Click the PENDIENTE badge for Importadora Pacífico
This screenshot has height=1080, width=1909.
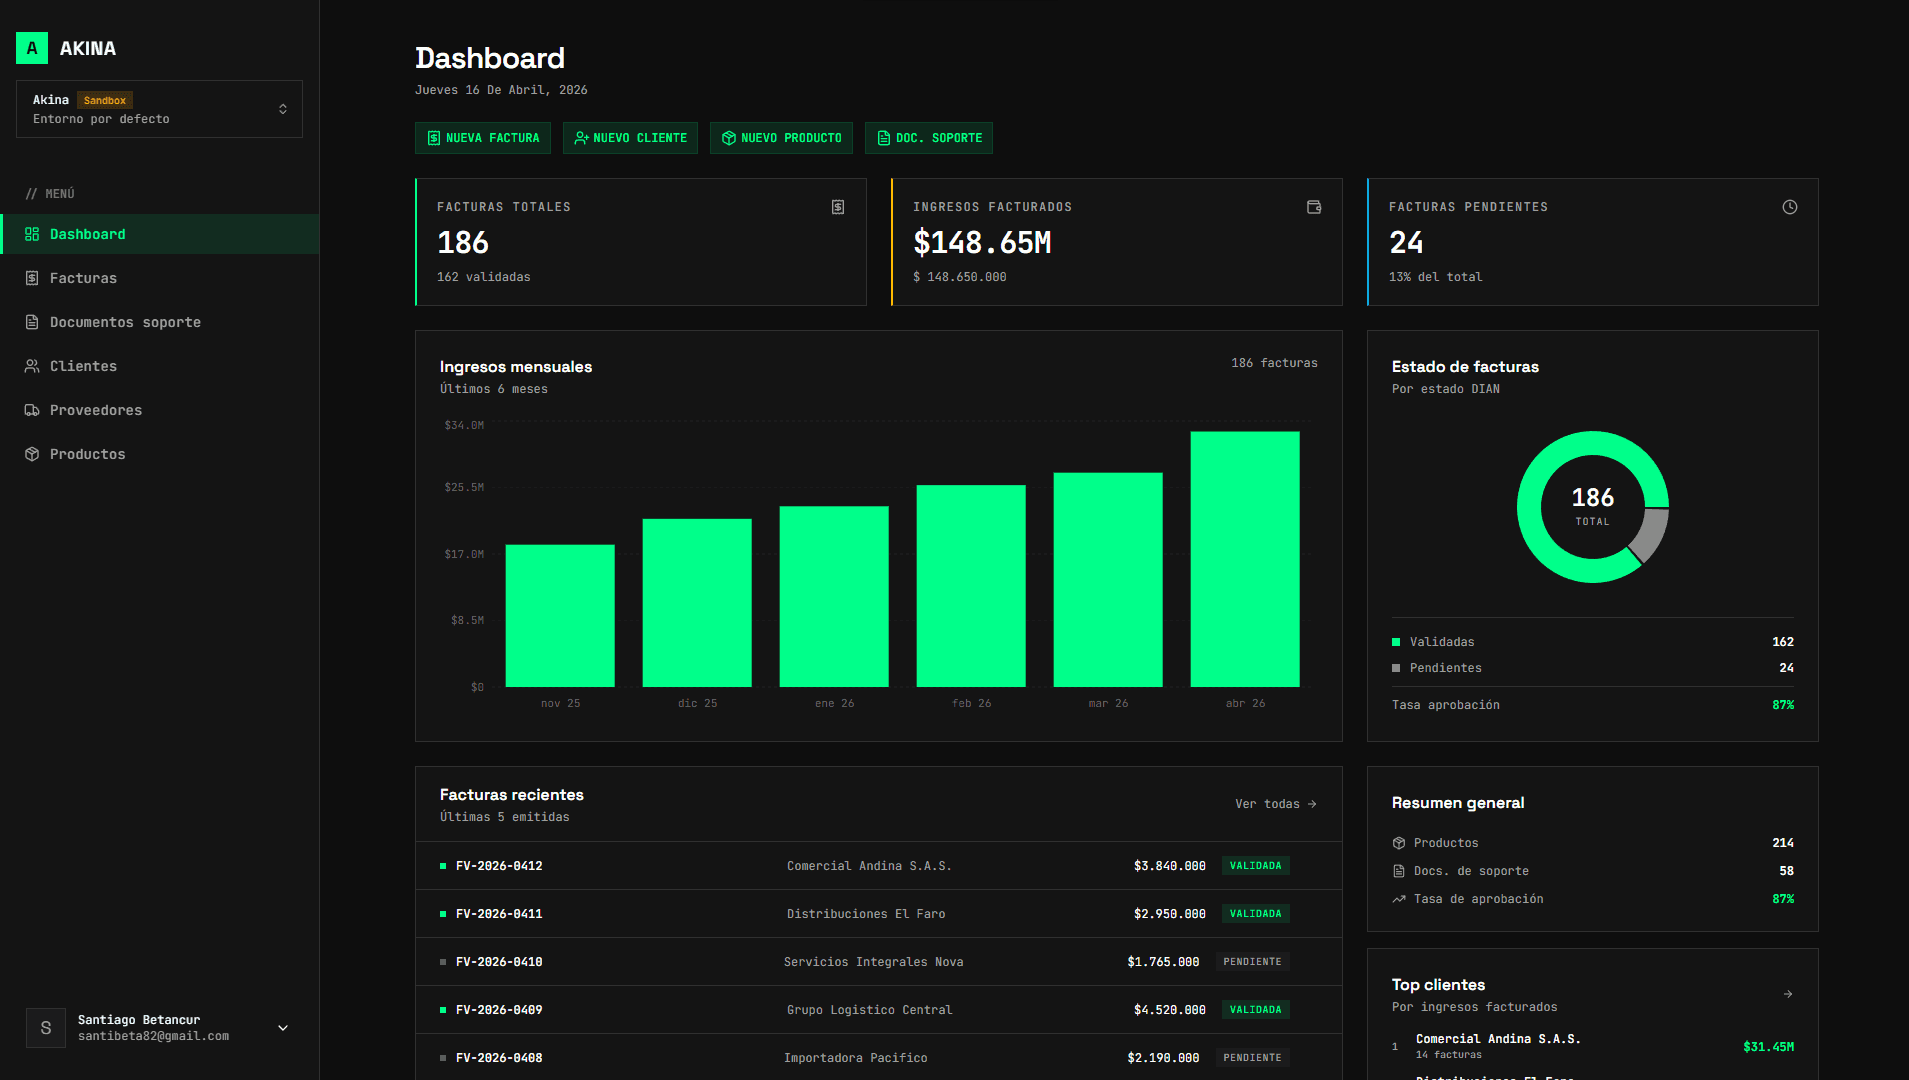pos(1252,1058)
